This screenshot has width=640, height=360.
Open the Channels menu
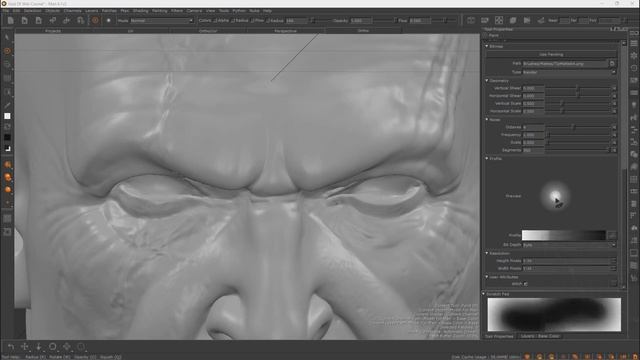[72, 11]
